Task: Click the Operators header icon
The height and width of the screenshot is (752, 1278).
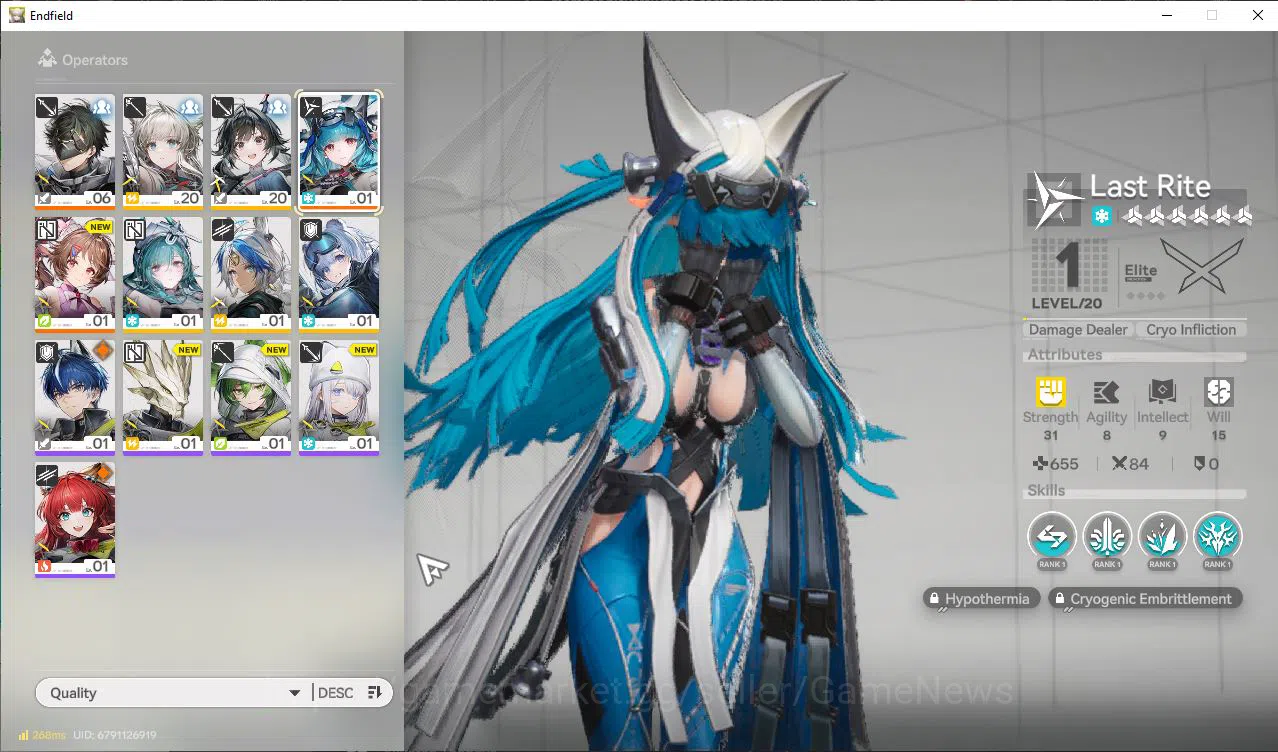Action: [x=47, y=60]
